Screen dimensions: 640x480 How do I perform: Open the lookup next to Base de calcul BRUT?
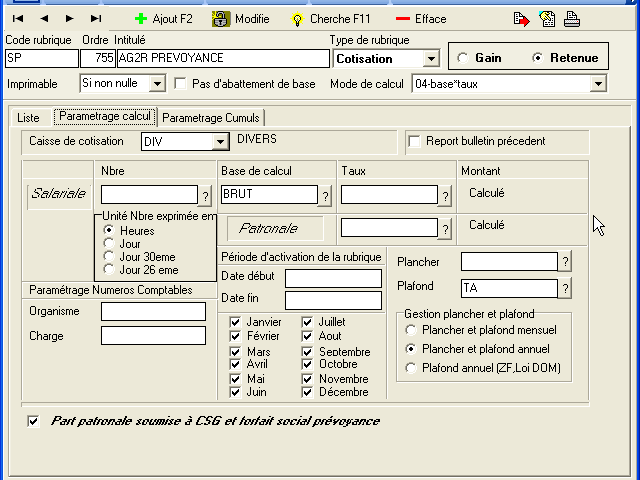coord(325,196)
